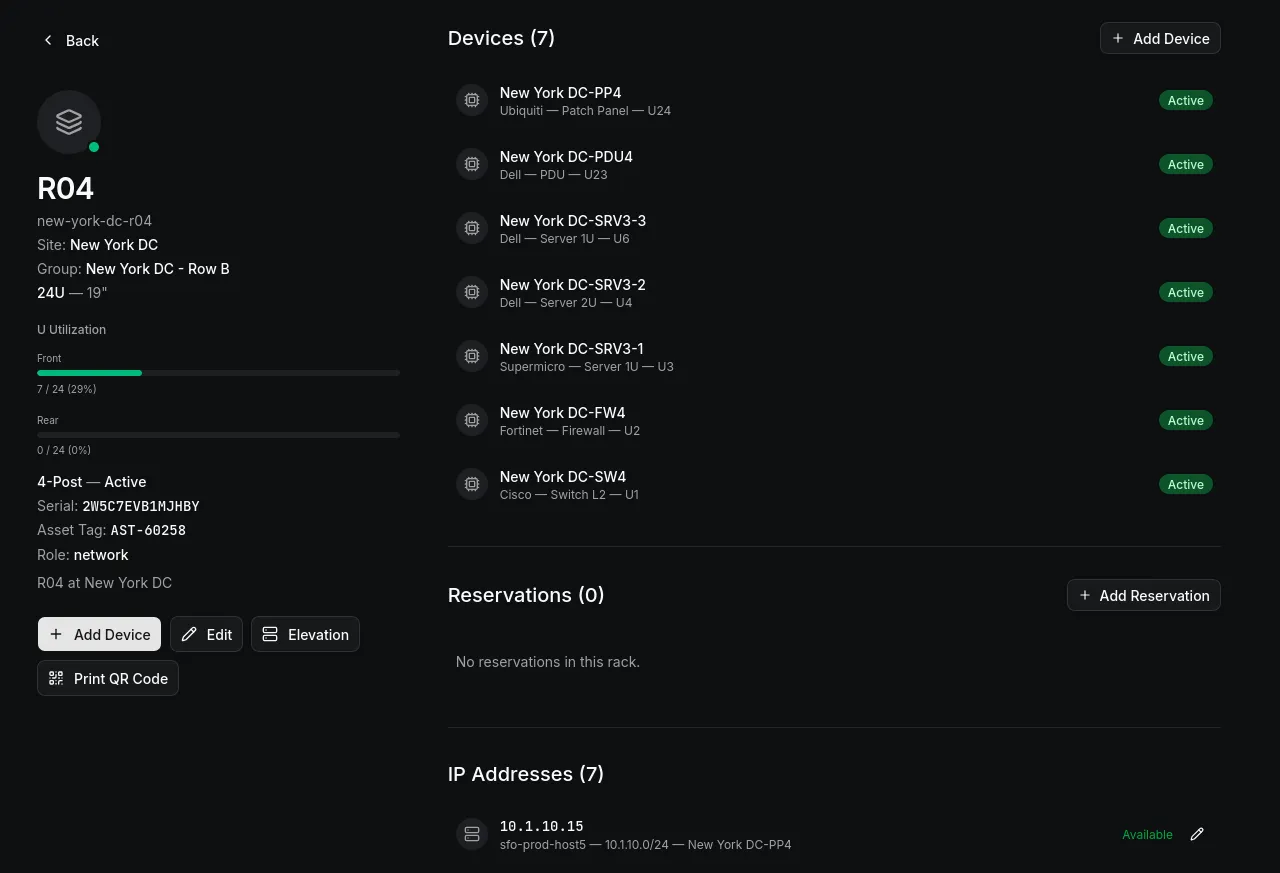Viewport: 1280px width, 873px height.
Task: Click the IP address 10.1.10.15
Action: tap(541, 826)
